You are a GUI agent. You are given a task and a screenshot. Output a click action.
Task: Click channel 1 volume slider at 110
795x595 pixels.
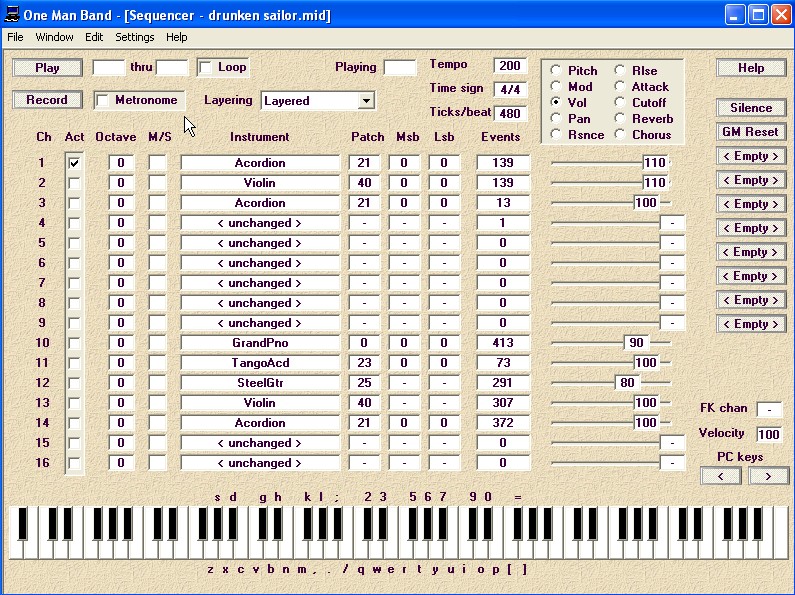[x=655, y=163]
